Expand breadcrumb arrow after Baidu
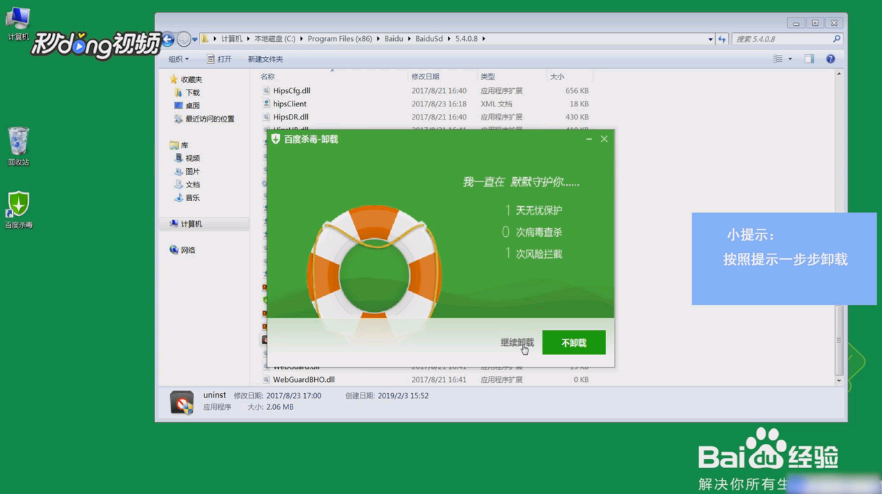The width and height of the screenshot is (882, 494). click(409, 39)
